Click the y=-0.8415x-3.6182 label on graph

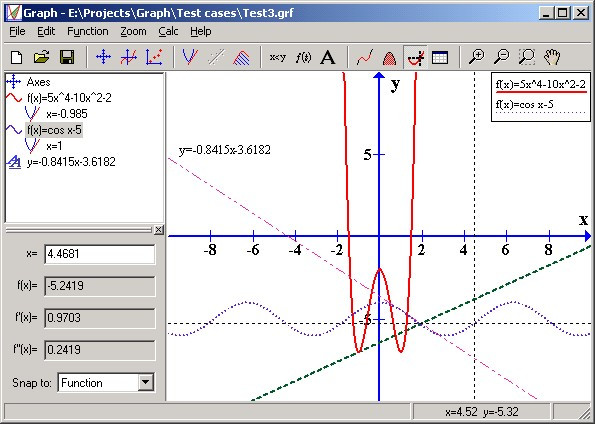[225, 150]
